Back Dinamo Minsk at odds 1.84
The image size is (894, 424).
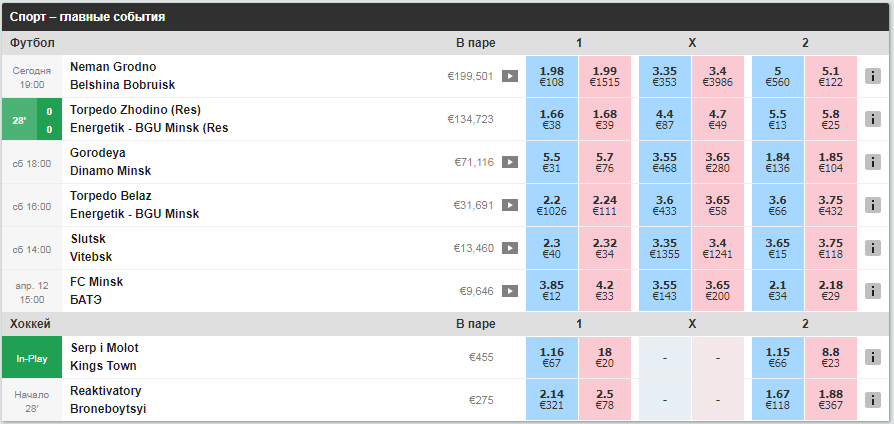coord(778,162)
